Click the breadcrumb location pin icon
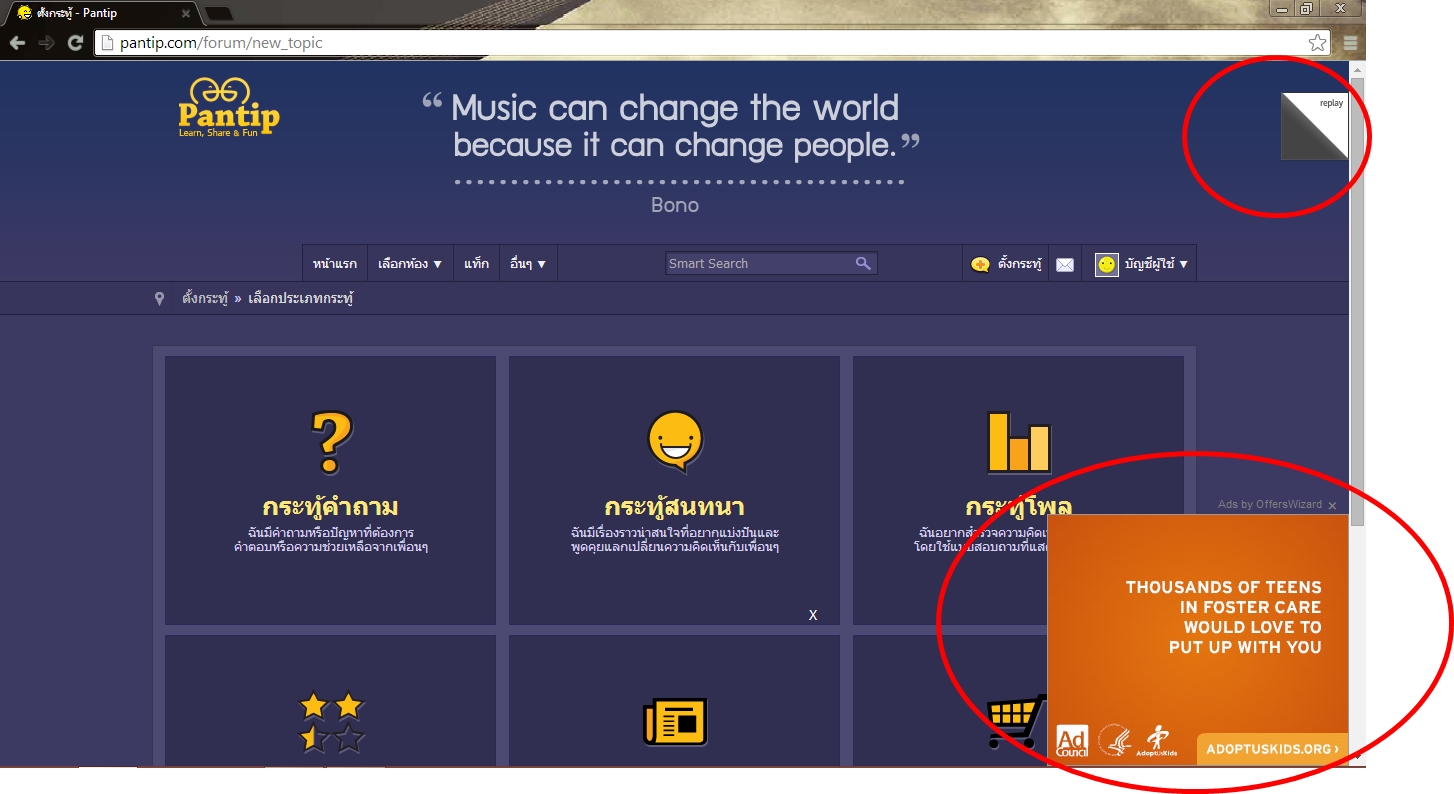This screenshot has width=1454, height=794. 159,298
